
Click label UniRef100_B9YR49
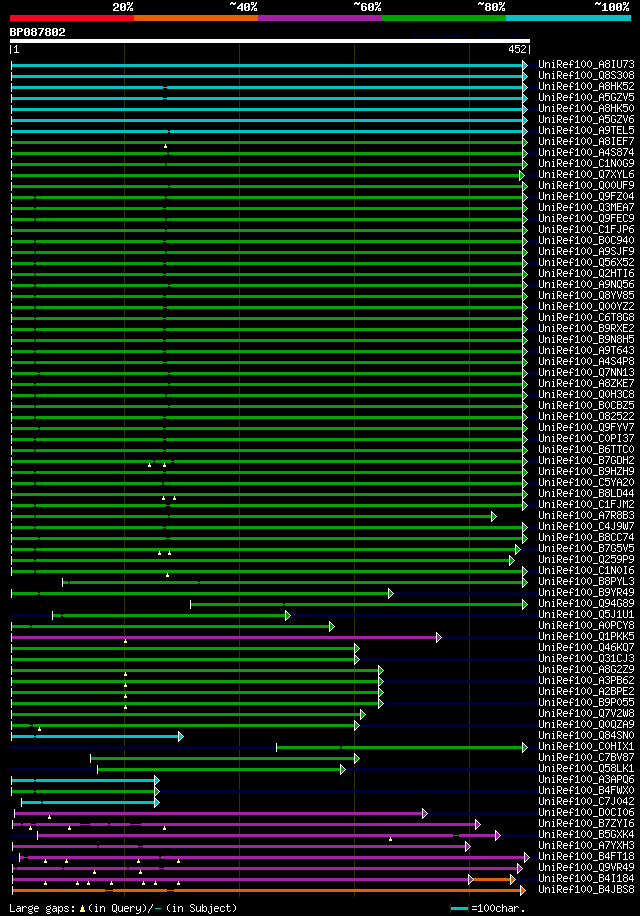click(586, 593)
